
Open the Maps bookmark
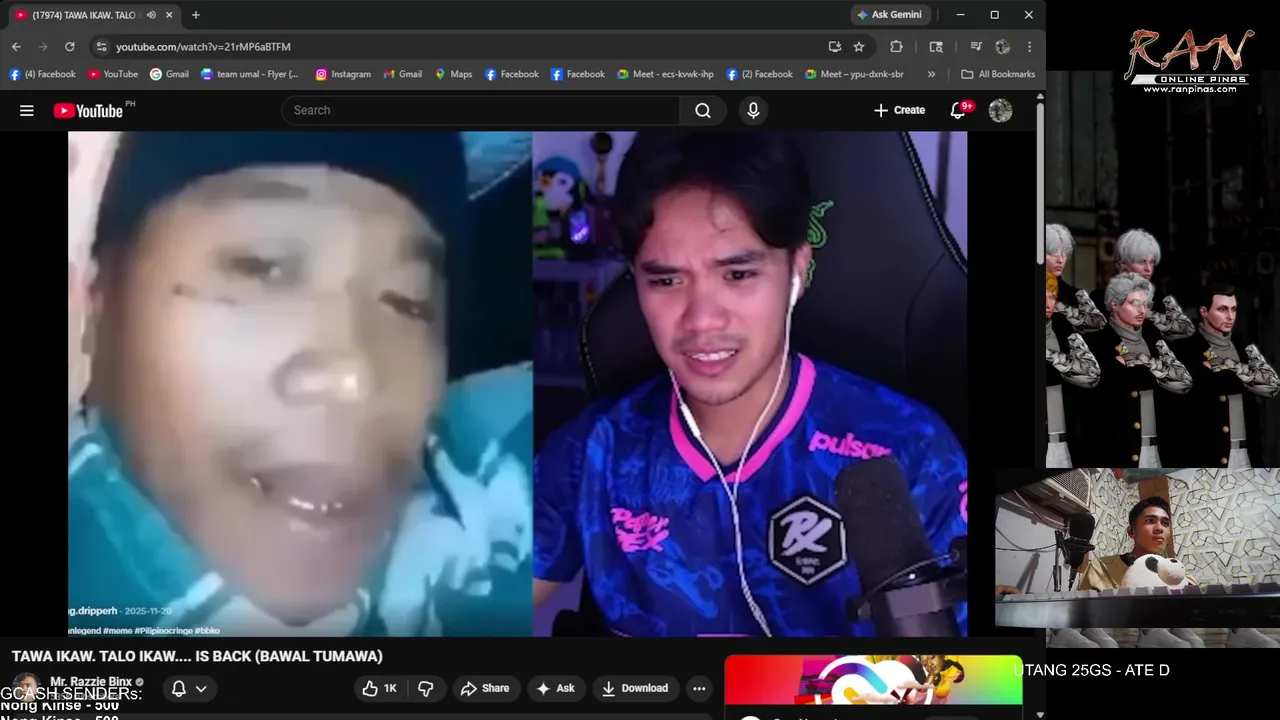point(453,74)
